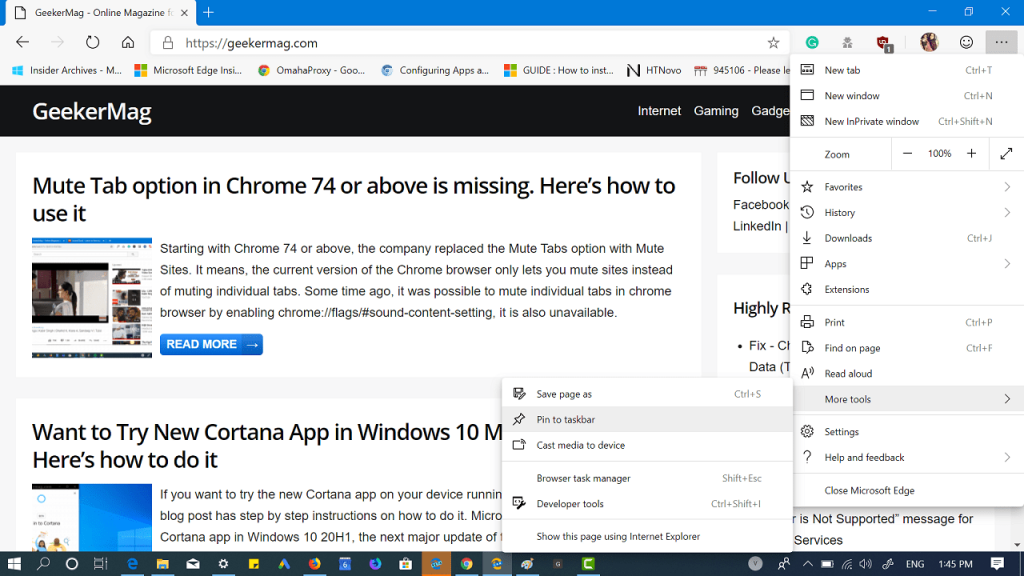This screenshot has width=1024, height=576.
Task: Increase zoom with the plus button
Action: [x=972, y=154]
